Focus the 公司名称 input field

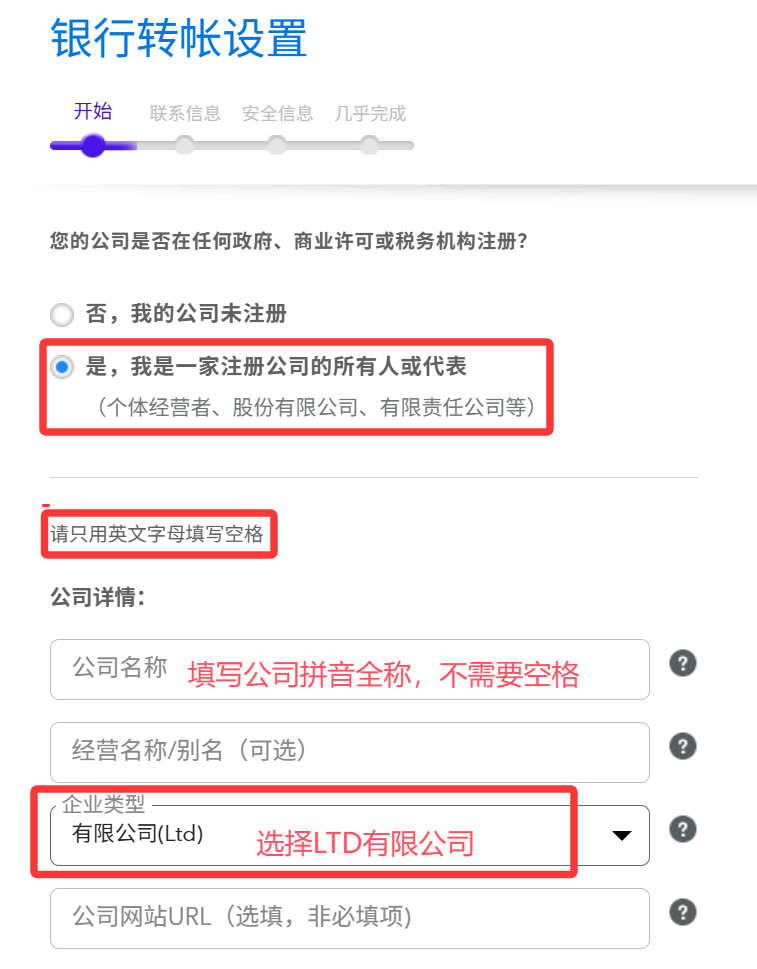350,669
